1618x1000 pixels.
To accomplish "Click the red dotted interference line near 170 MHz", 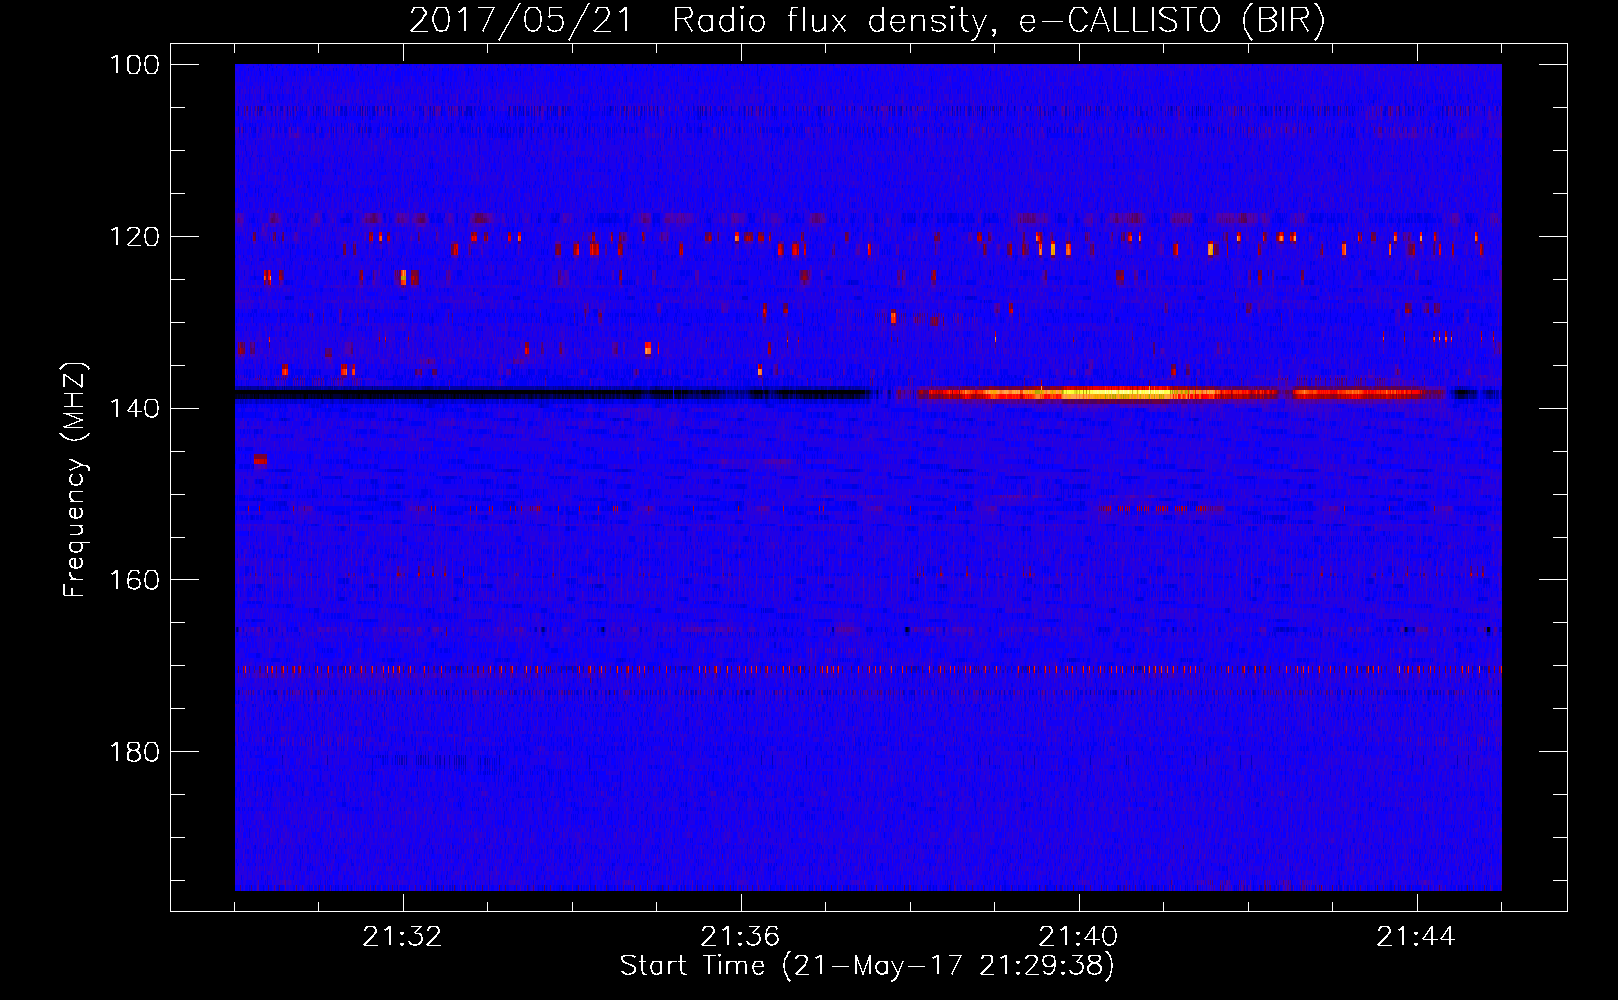I will point(868,669).
